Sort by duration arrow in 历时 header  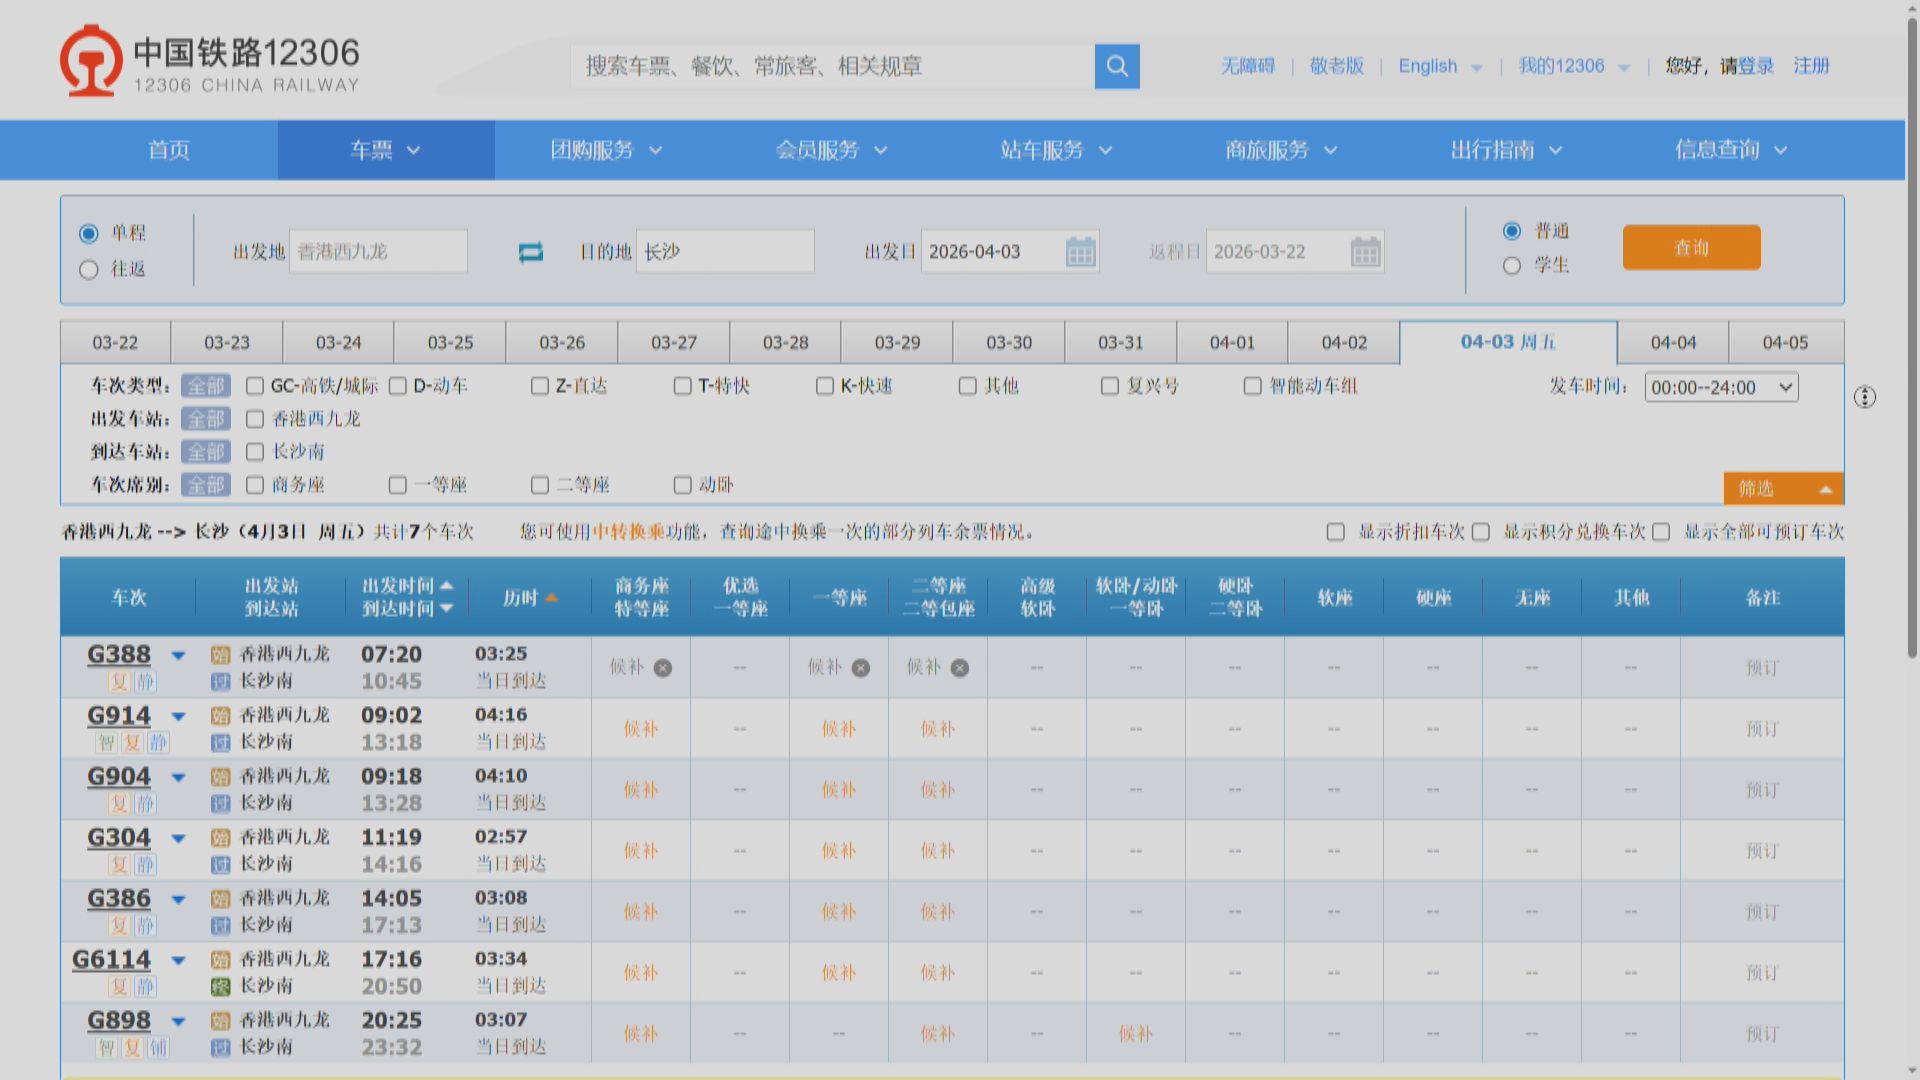click(x=551, y=598)
